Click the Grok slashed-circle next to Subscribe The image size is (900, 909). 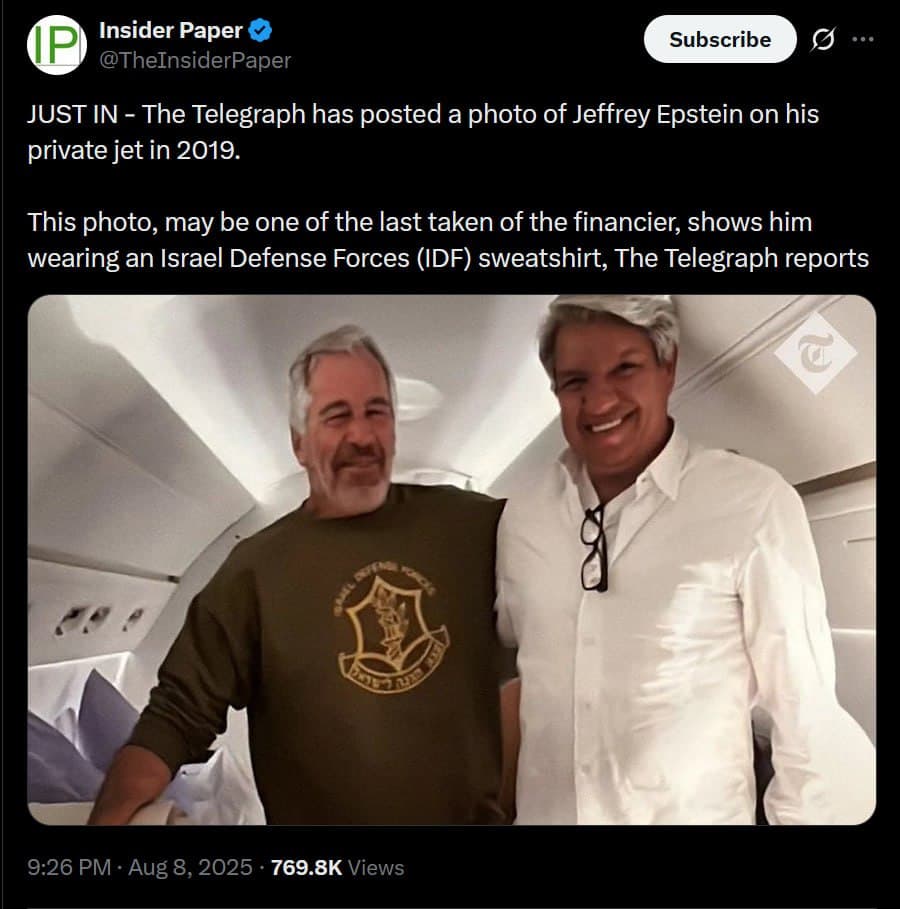coord(820,40)
